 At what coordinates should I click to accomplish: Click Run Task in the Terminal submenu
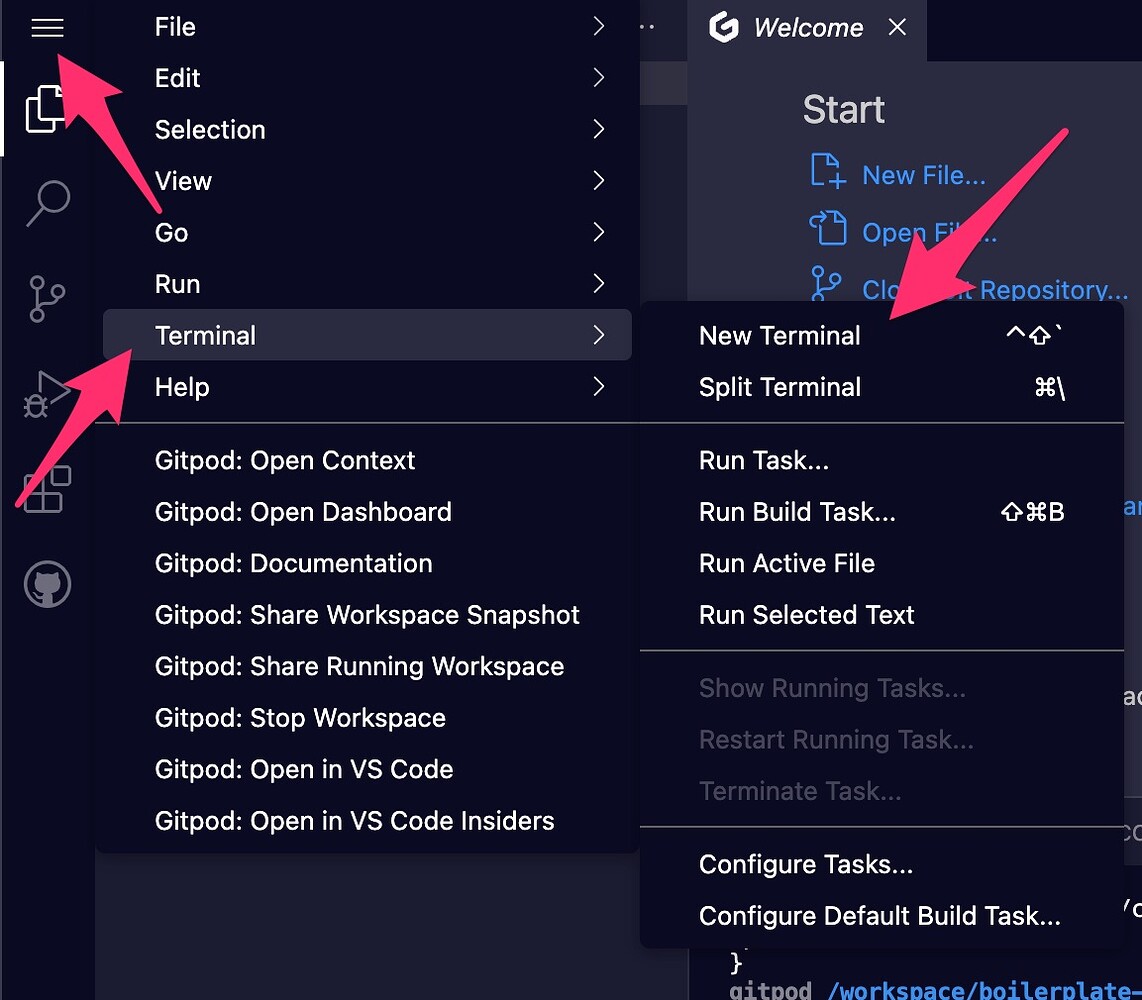tap(763, 460)
